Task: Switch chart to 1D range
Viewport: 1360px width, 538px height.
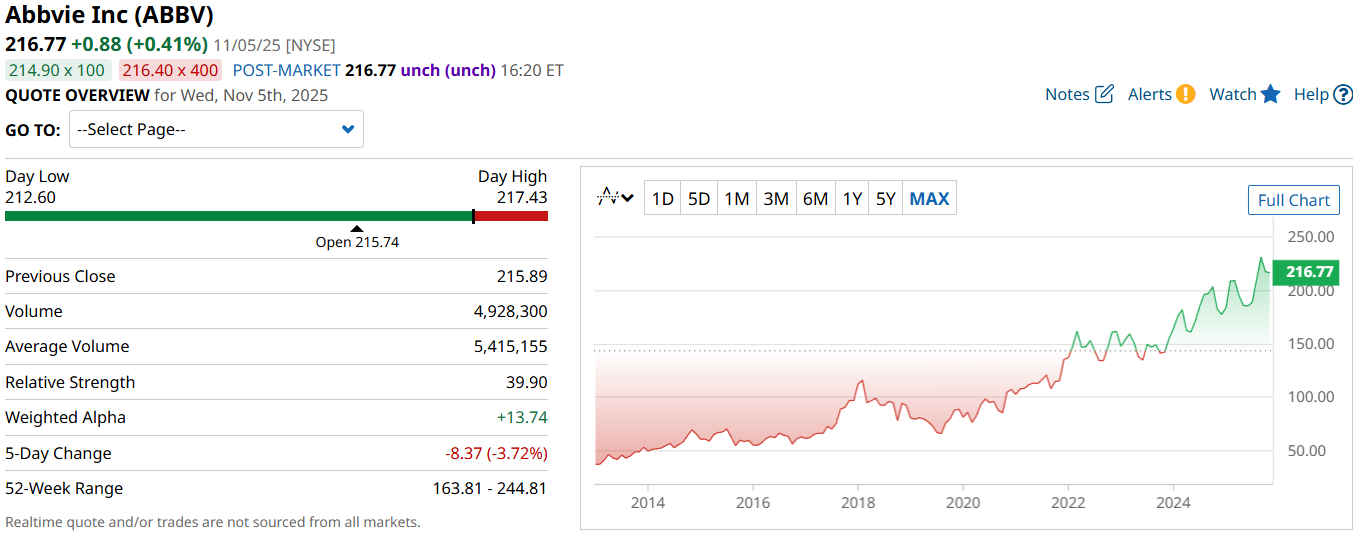Action: tap(662, 198)
